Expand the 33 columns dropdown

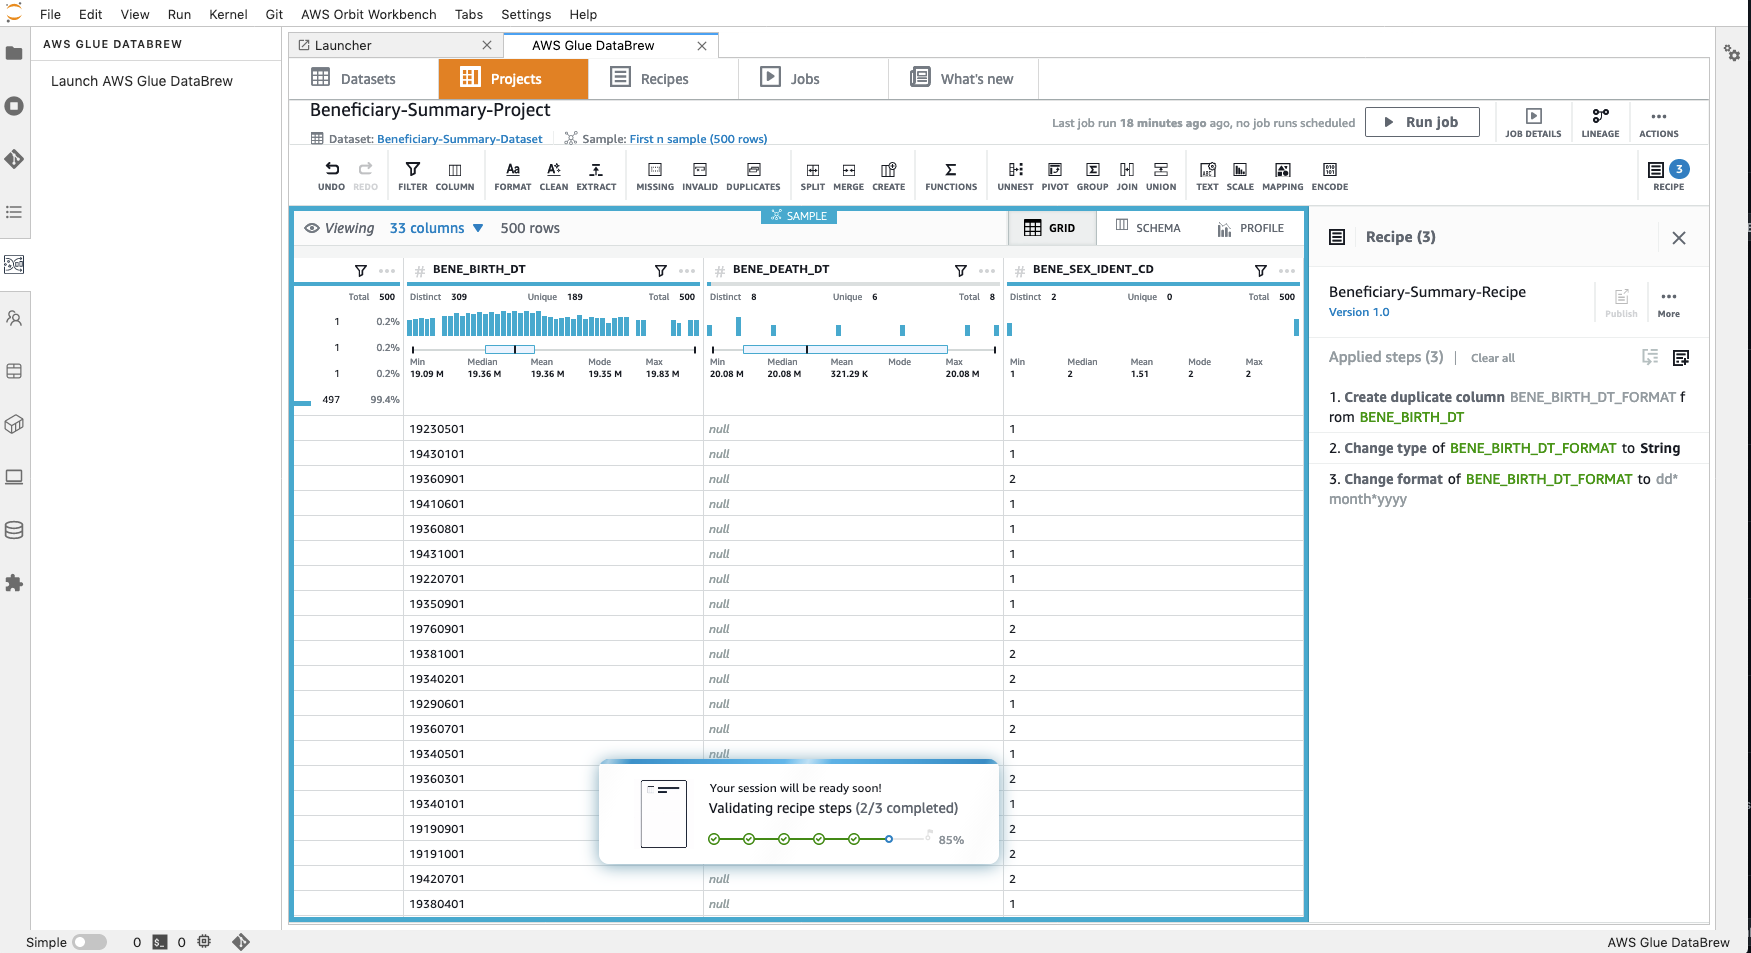(437, 228)
